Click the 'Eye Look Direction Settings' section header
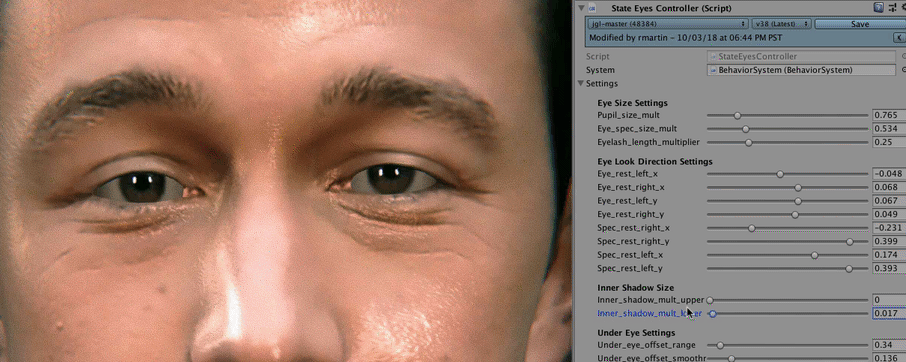Screen dimensions: 906x362 [655, 162]
